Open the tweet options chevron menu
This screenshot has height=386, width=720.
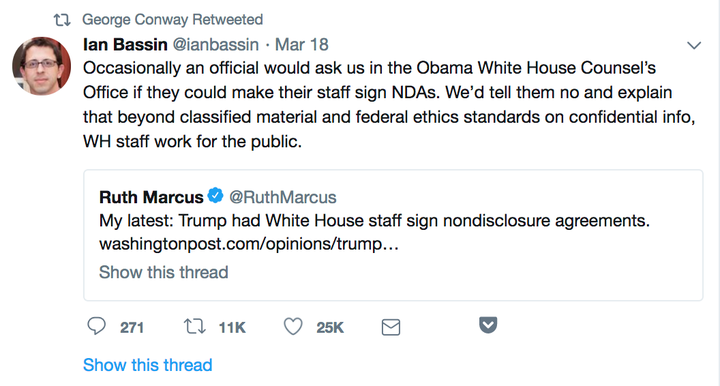pos(694,45)
